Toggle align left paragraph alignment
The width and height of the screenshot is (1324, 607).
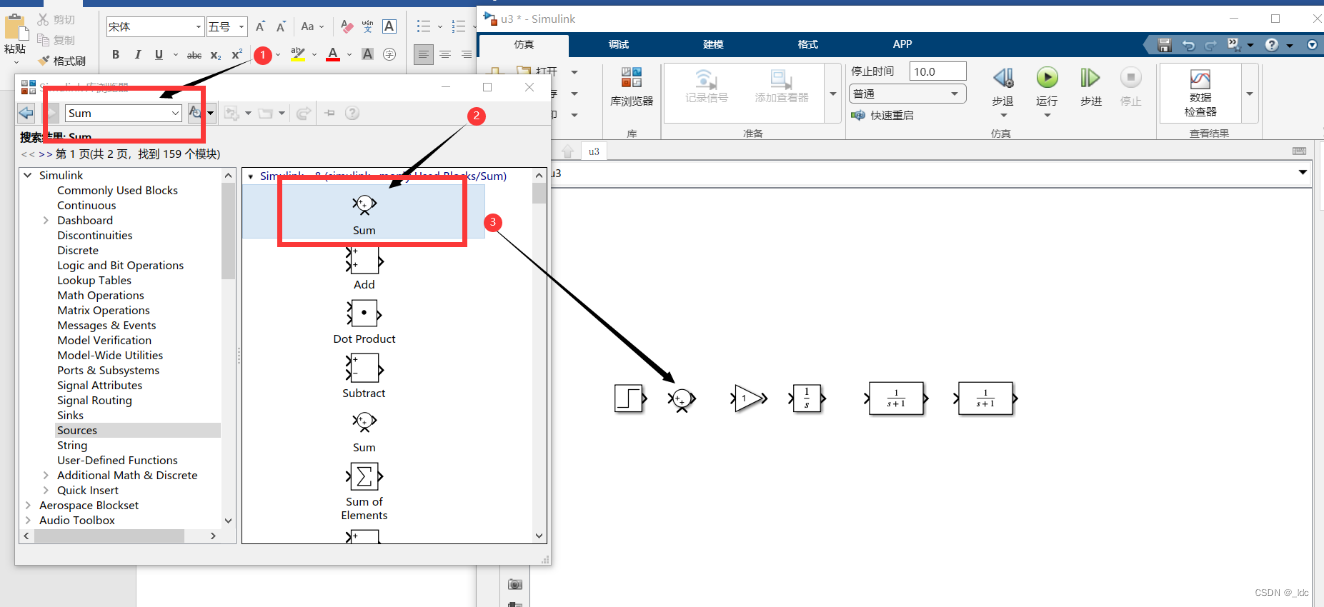424,55
